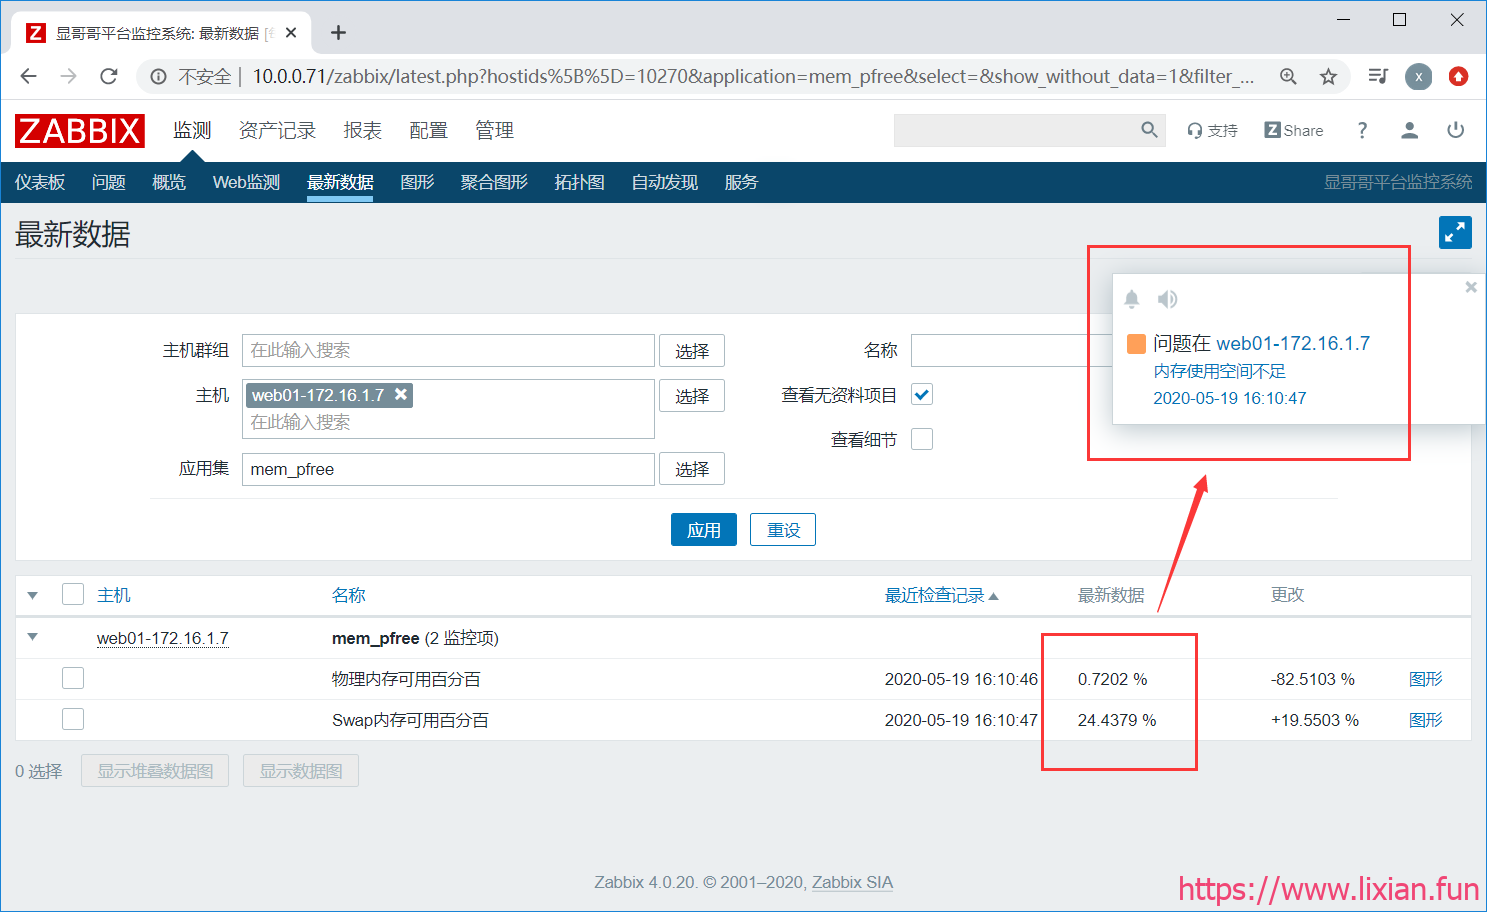Click 选择 button for 主机群组
Viewport: 1487px width, 912px height.
692,351
